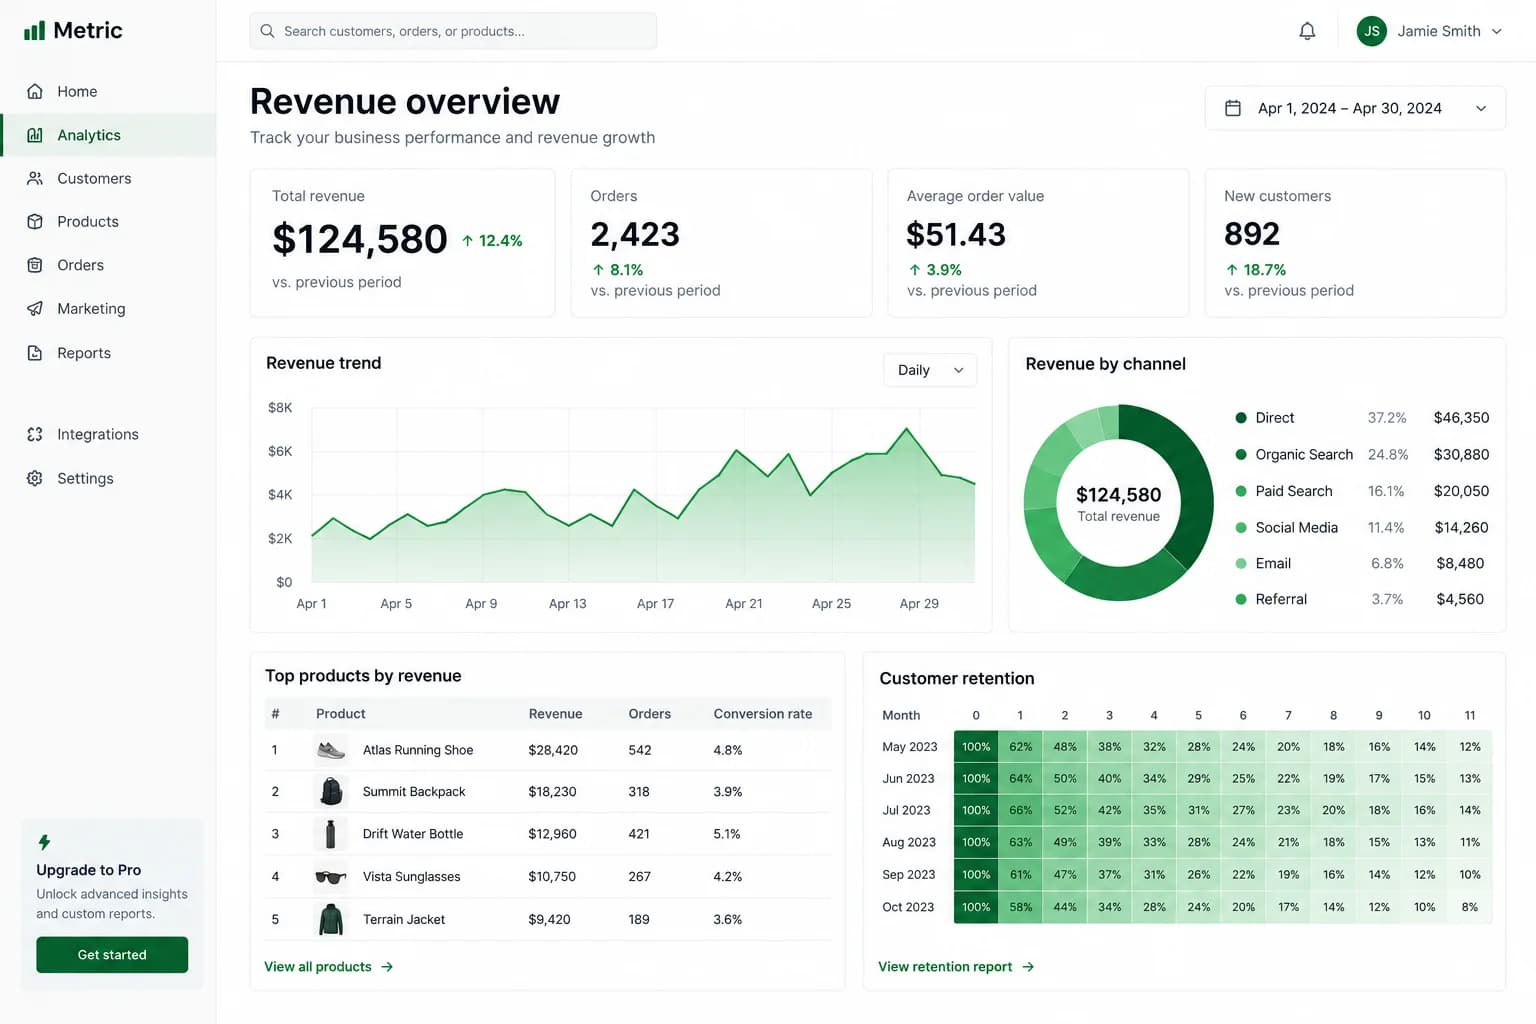Viewport: 1536px width, 1024px height.
Task: Click the $18,230 Summit Backpack revenue cell
Action: pos(552,791)
